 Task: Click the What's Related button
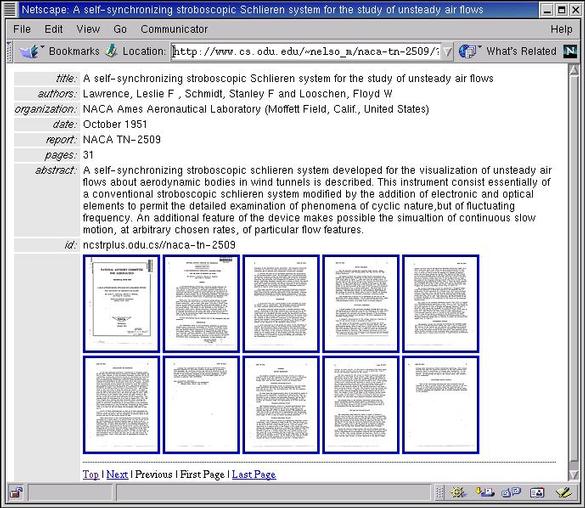point(521,51)
